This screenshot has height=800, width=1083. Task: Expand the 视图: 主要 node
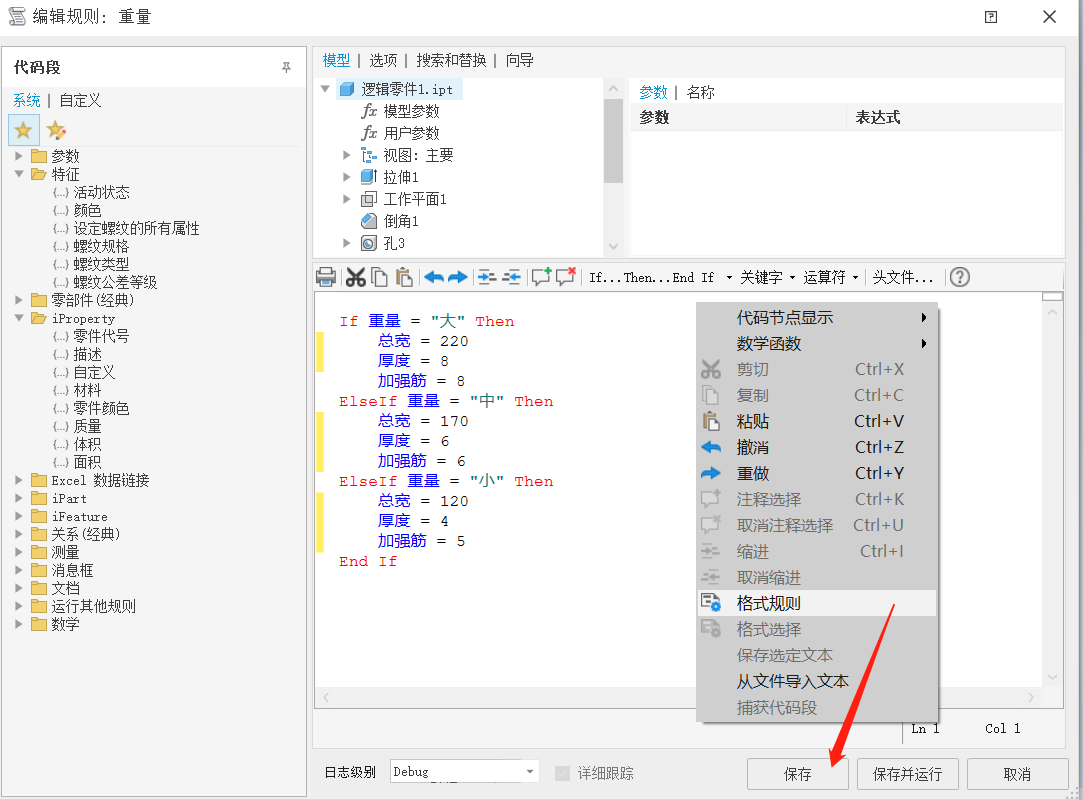[347, 155]
